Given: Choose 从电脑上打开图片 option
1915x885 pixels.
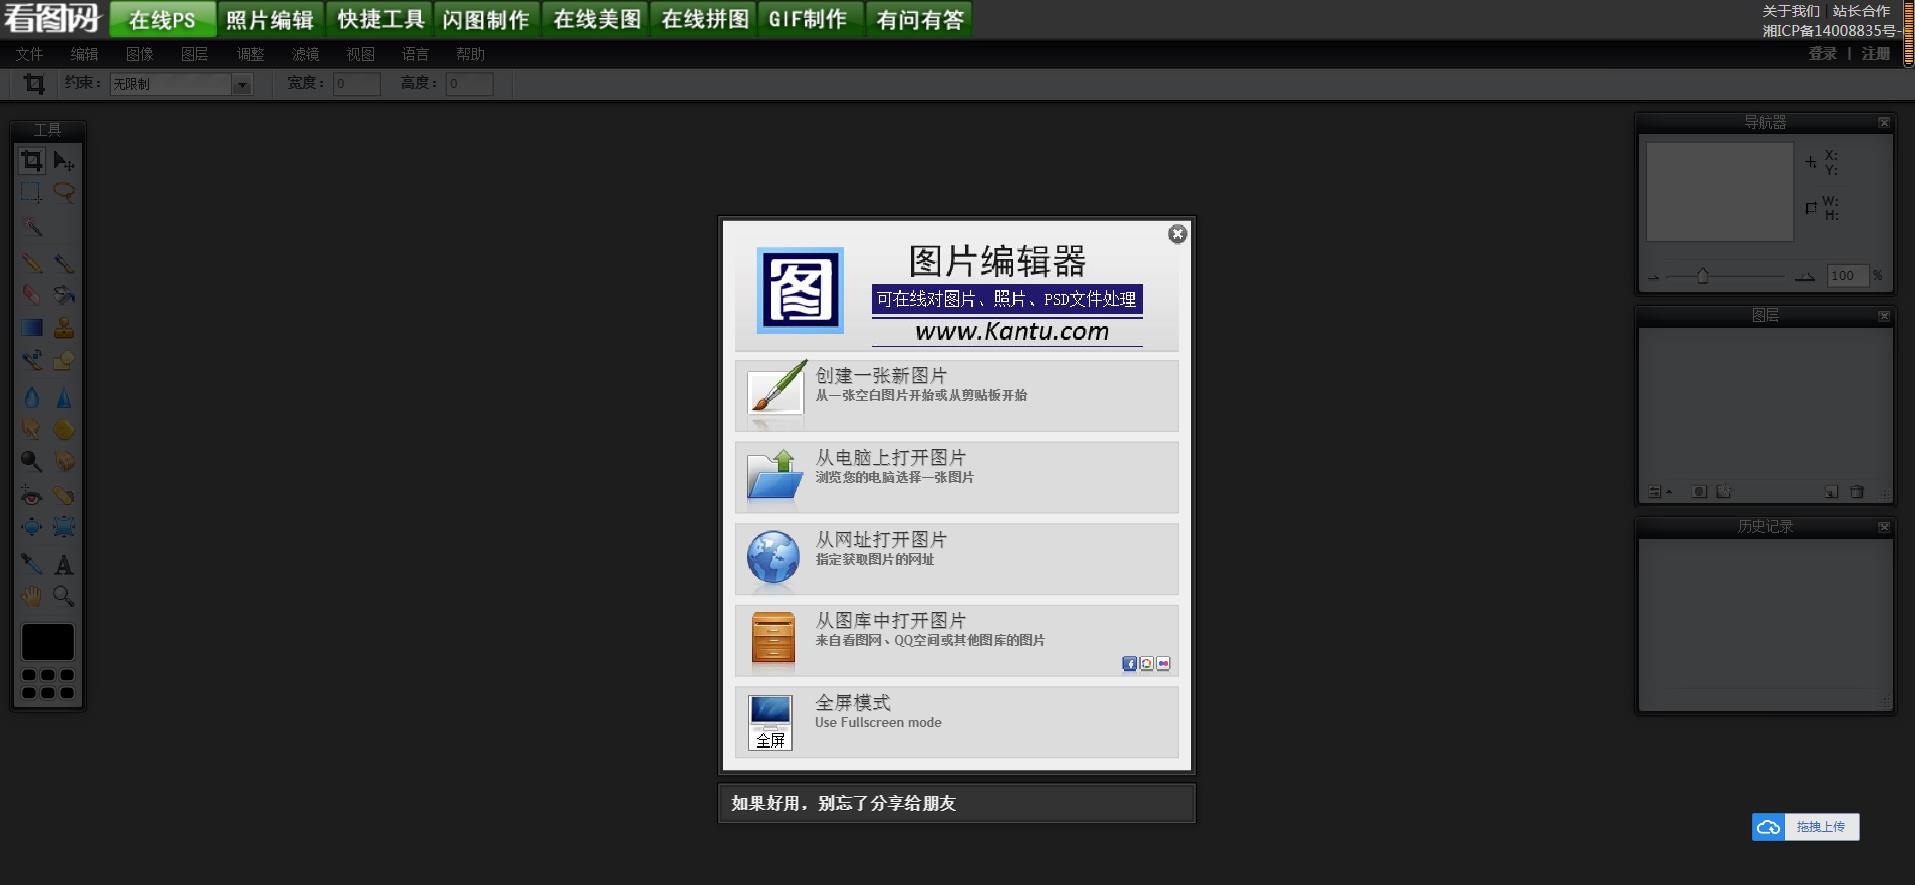Looking at the screenshot, I should (957, 478).
